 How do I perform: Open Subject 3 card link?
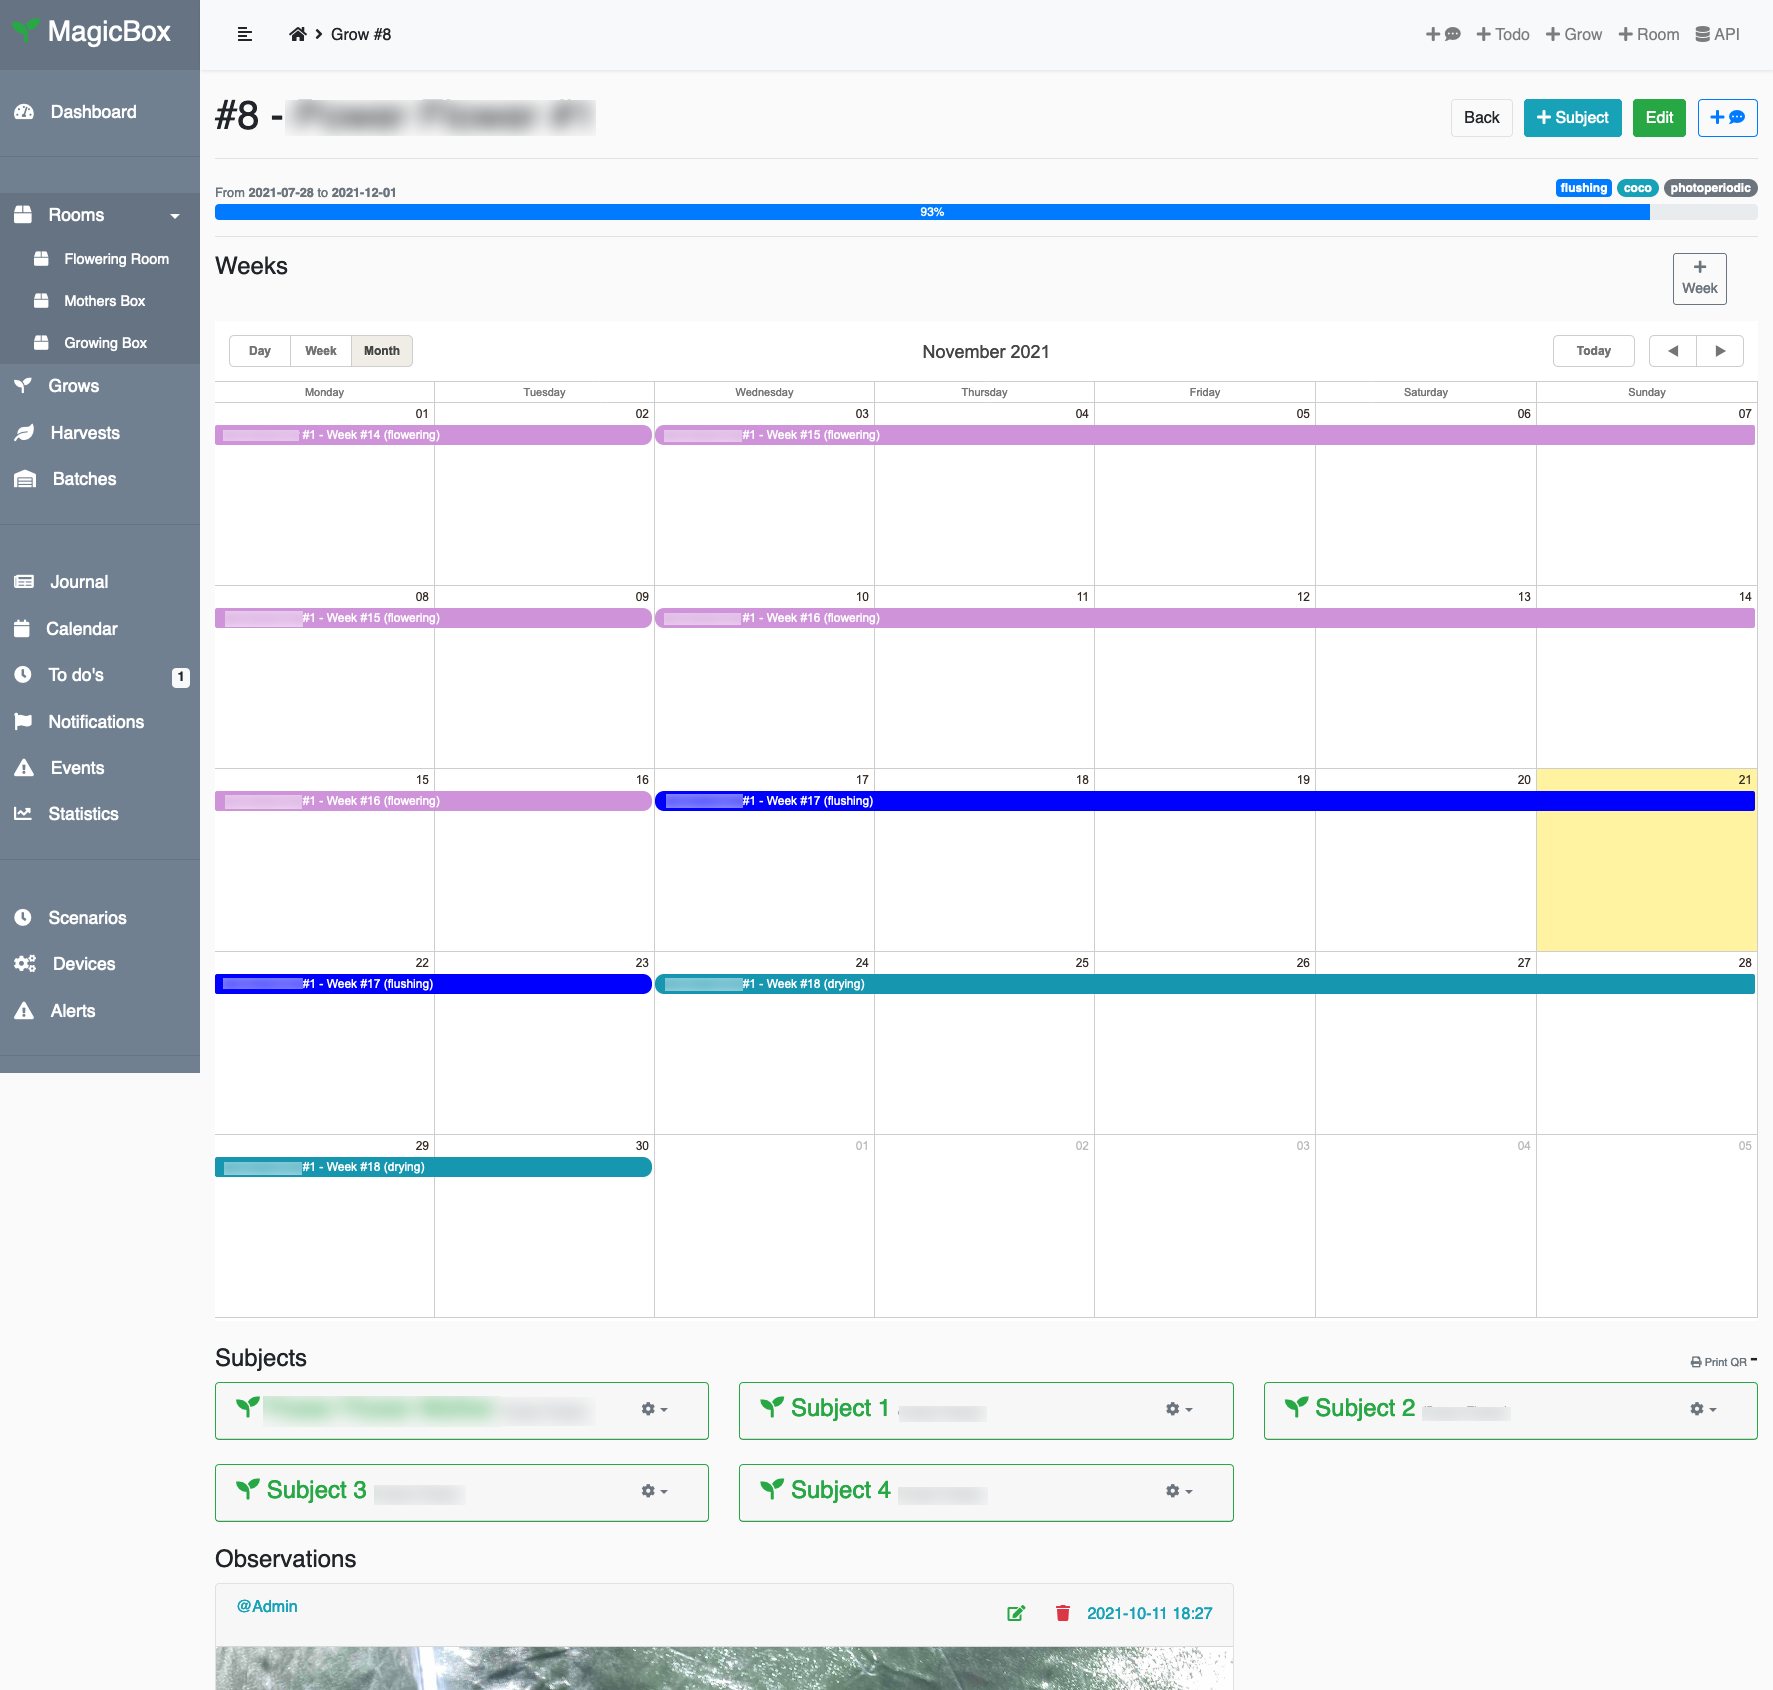(317, 1490)
